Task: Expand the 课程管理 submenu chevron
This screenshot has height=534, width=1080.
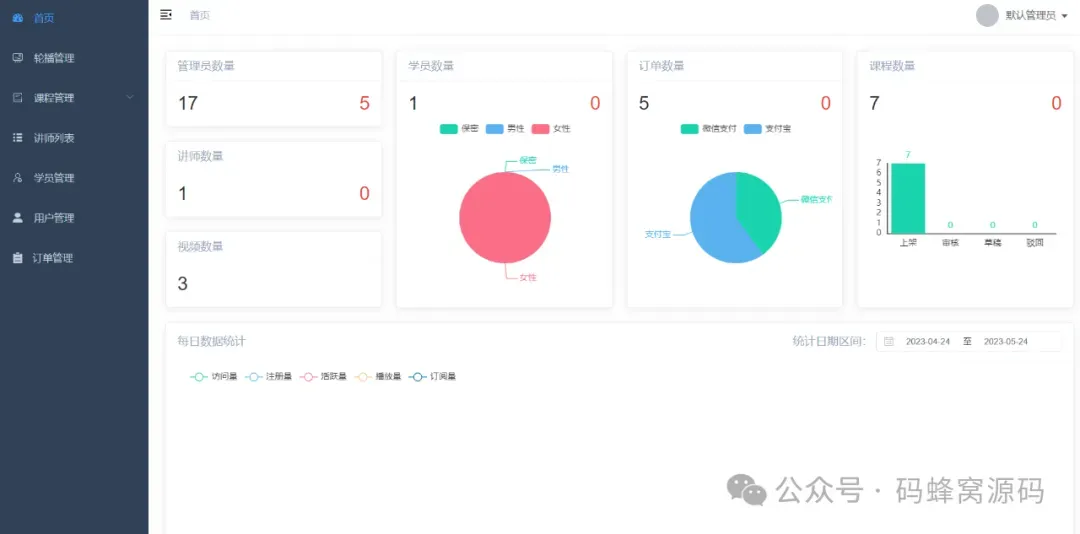Action: click(x=130, y=98)
